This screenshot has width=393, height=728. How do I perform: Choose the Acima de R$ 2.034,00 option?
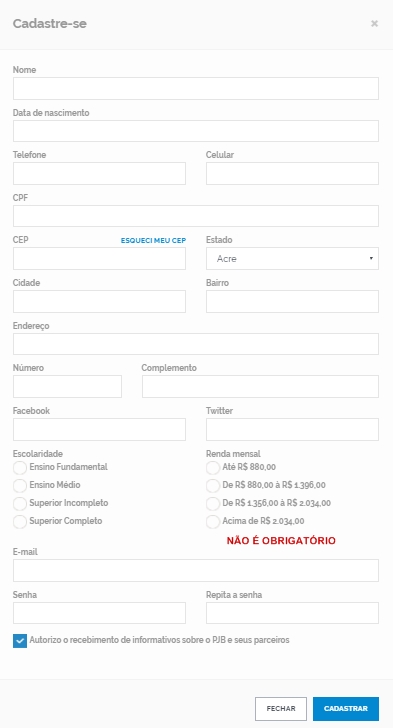point(213,522)
